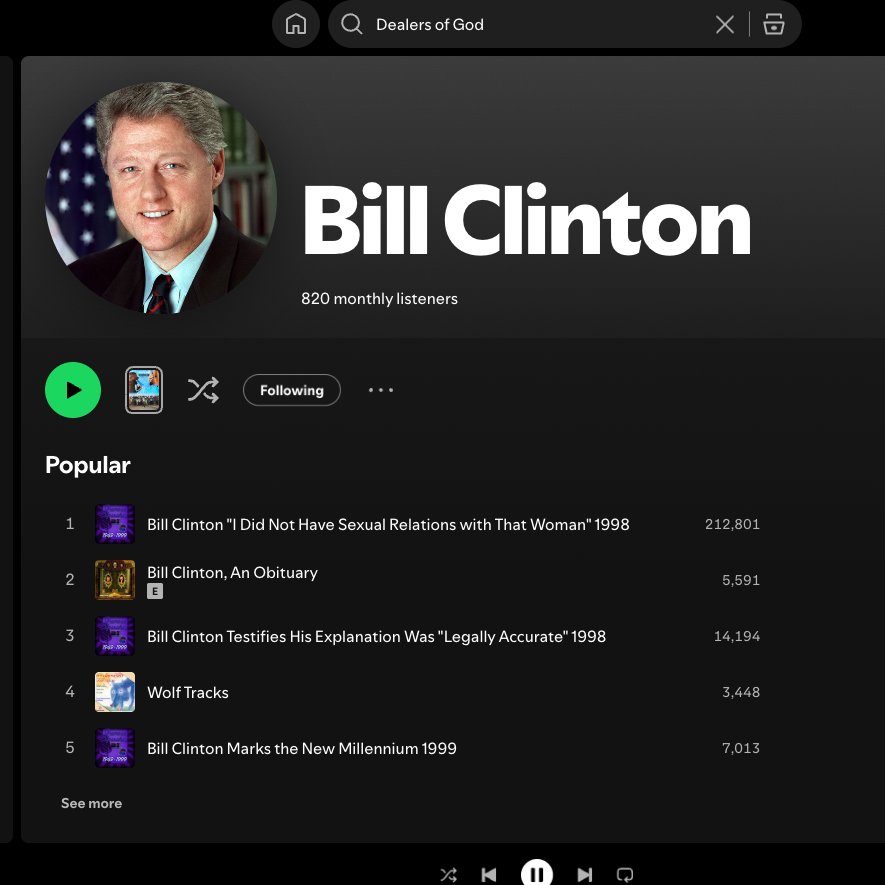The image size is (885, 885).
Task: Play 'Bill Clinton Marks the New Millennium 1999'
Action: [x=302, y=748]
